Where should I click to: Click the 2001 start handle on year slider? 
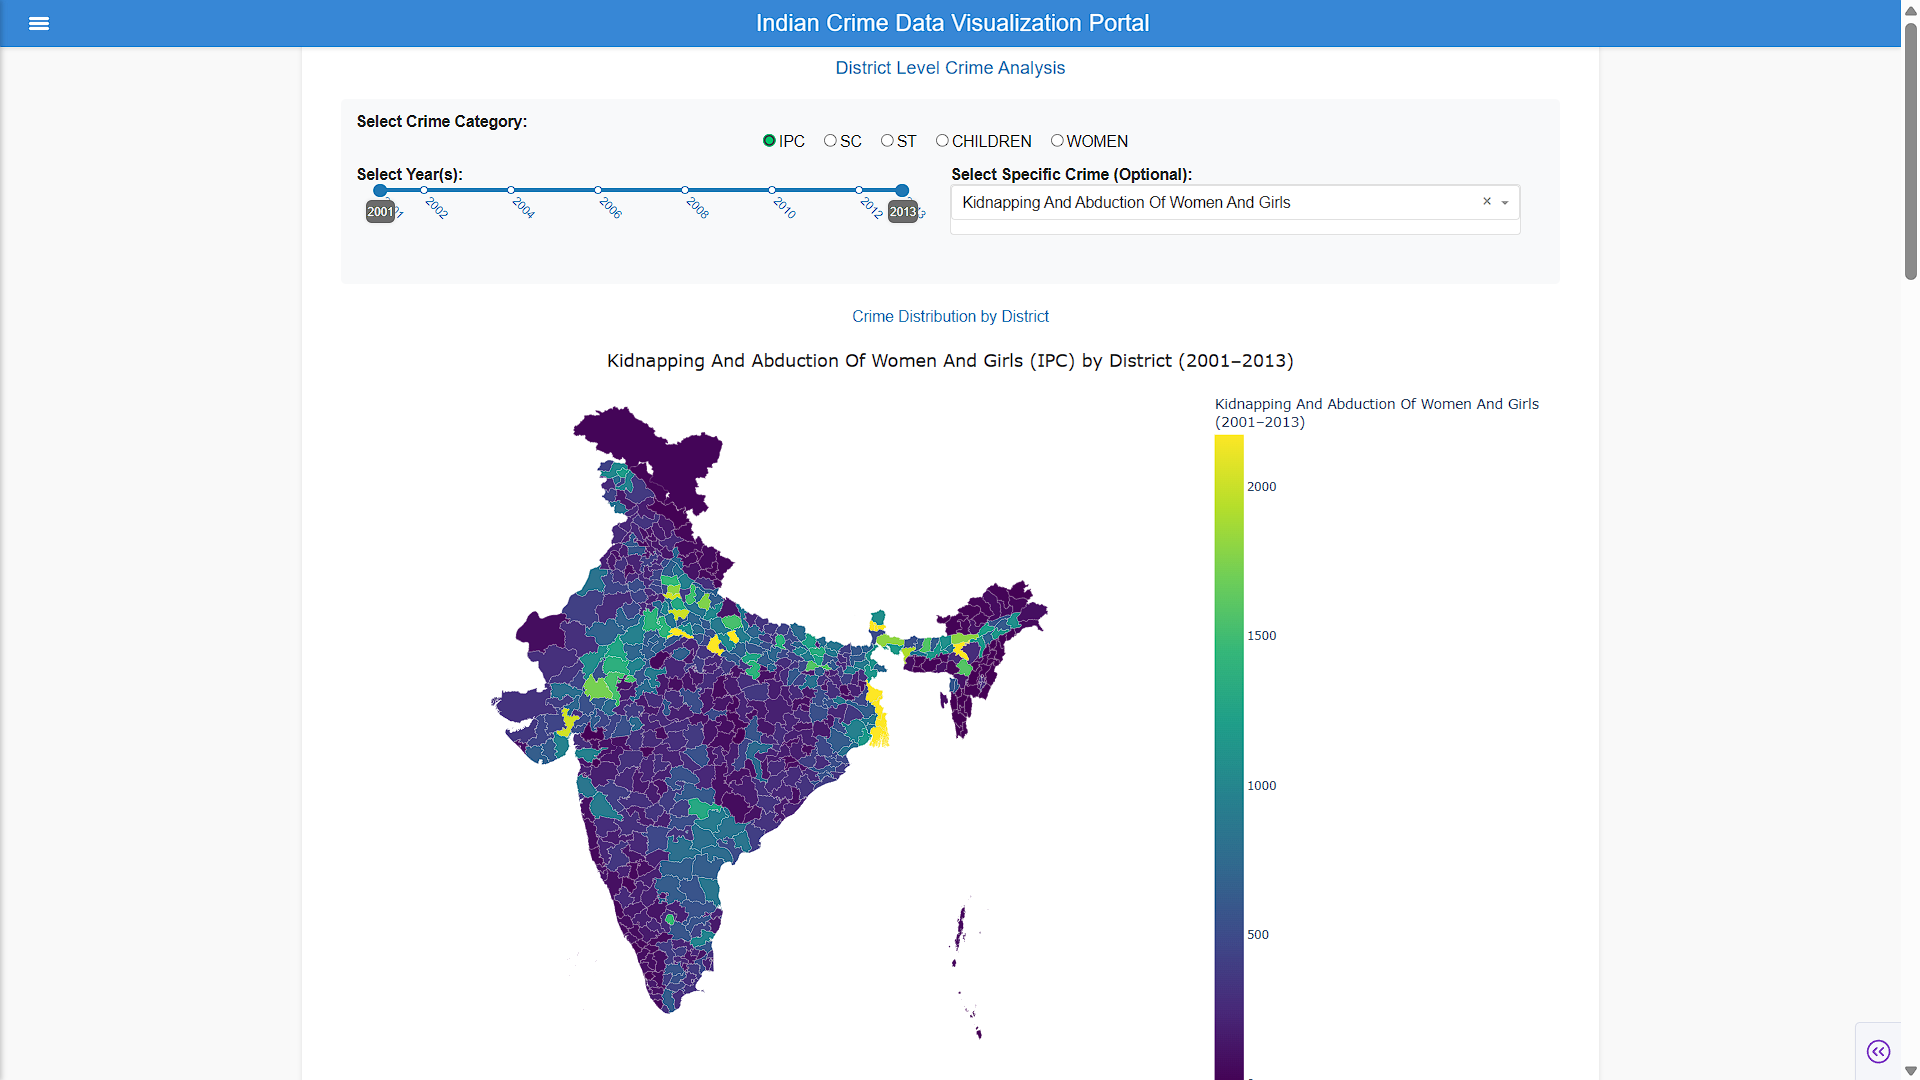pos(380,190)
